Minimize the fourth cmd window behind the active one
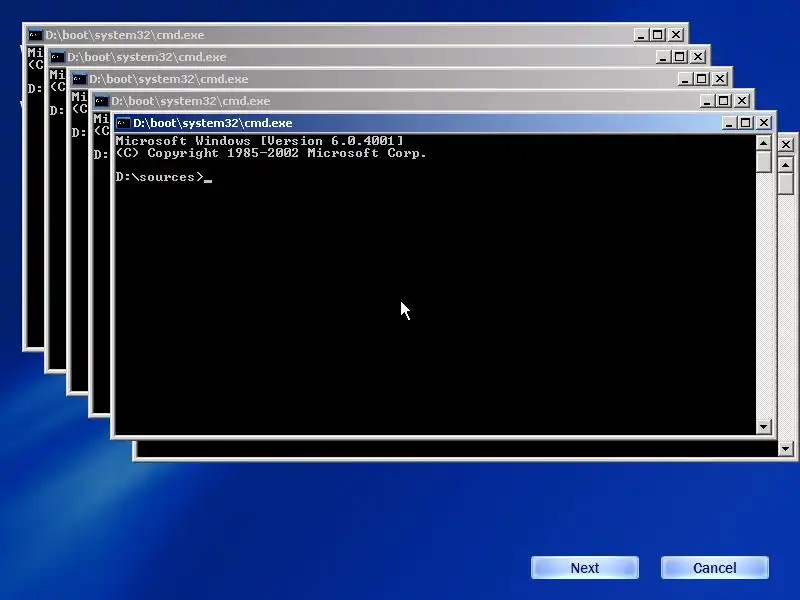 pos(707,101)
